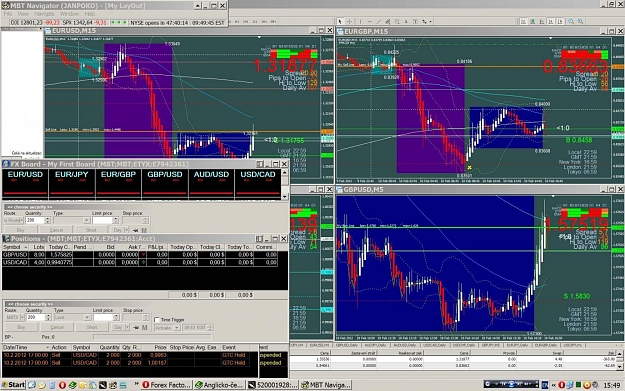Click the chart shift icon beside zoom in
Viewport: 625px width, 391px height.
[x=560, y=22]
